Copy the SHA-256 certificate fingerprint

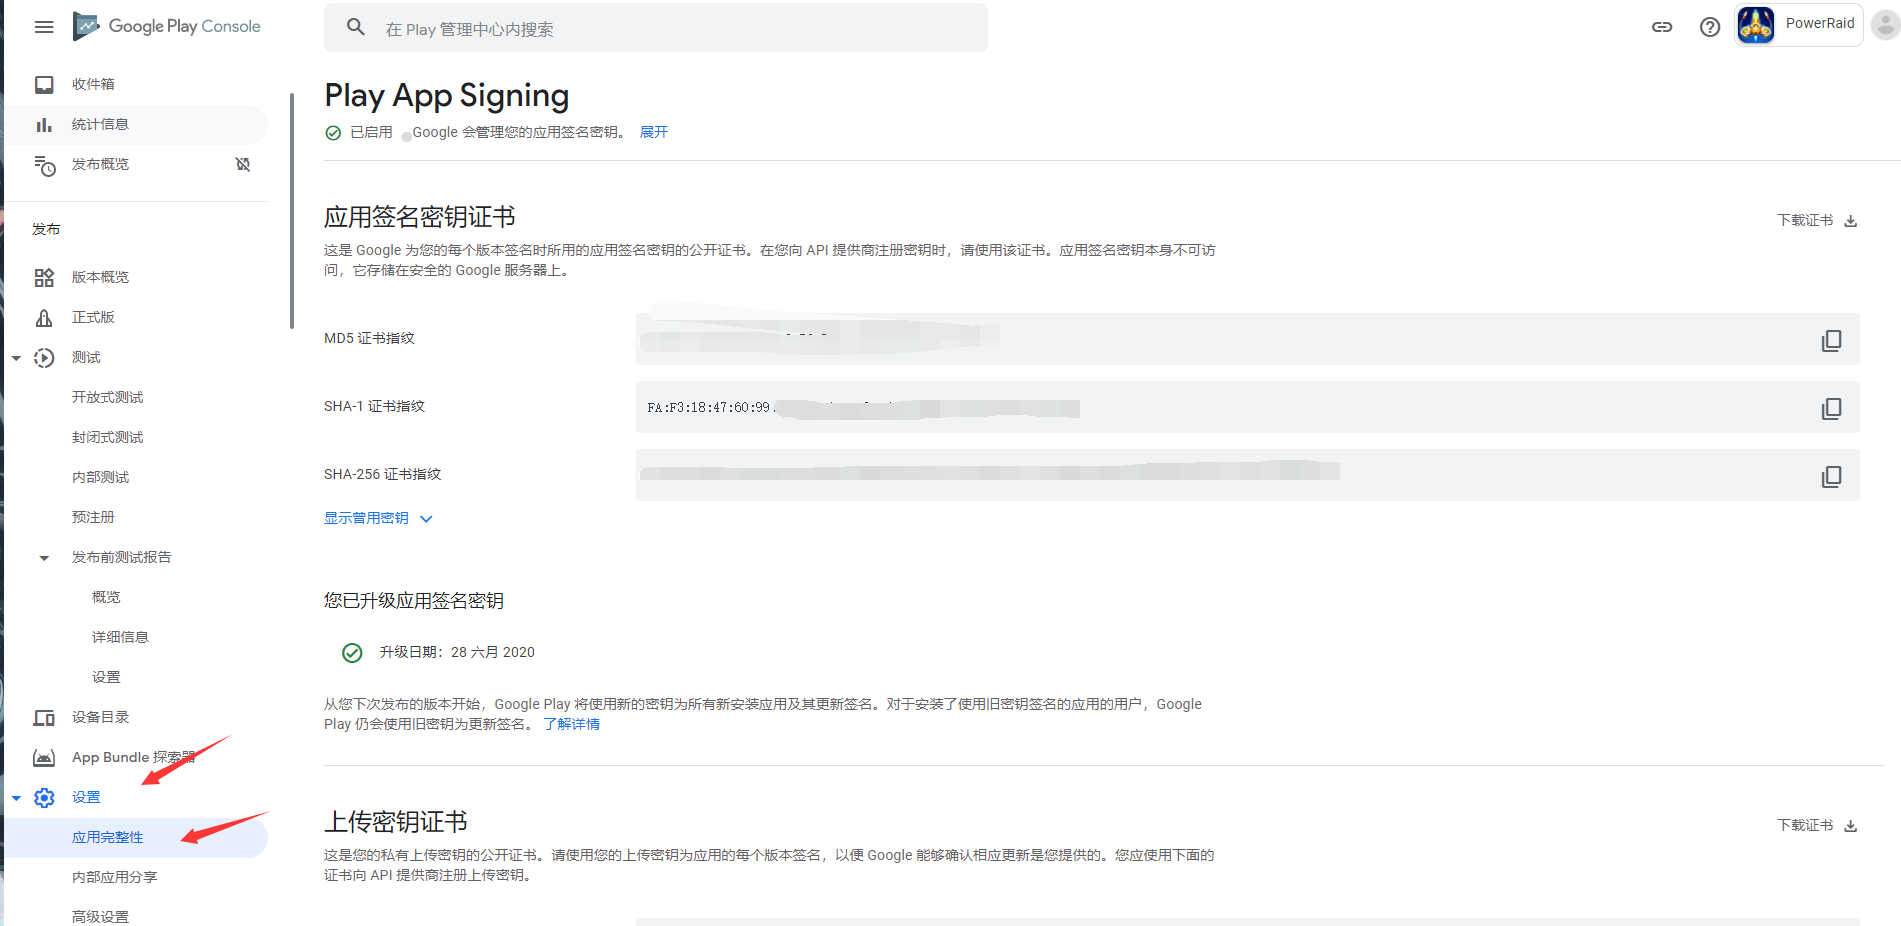coord(1831,477)
